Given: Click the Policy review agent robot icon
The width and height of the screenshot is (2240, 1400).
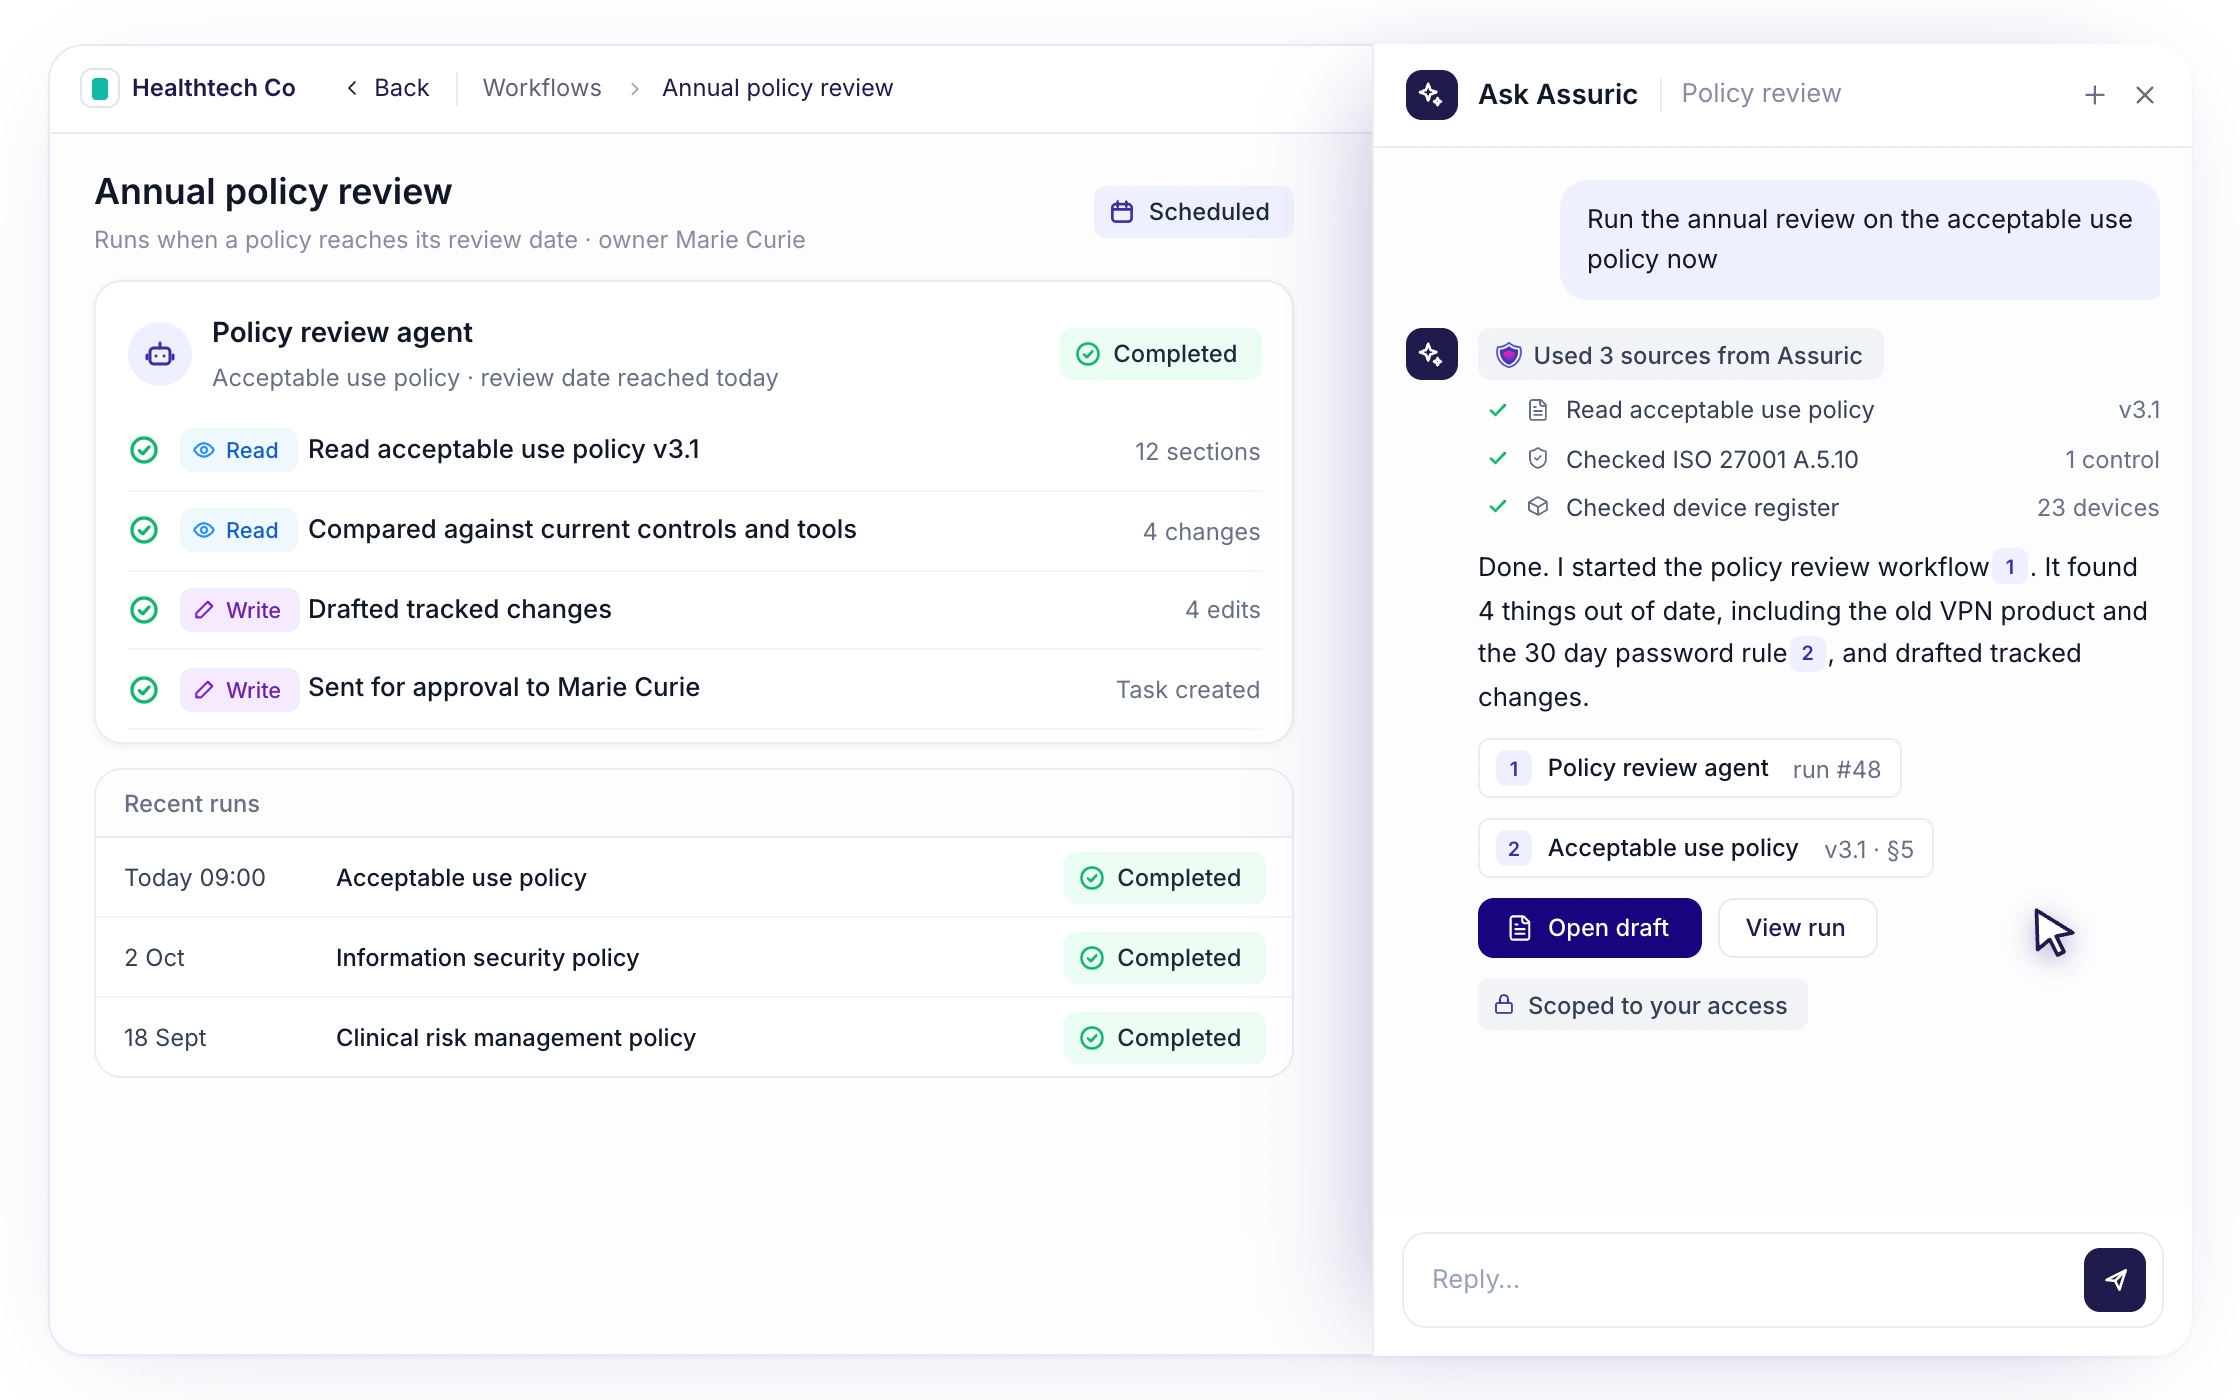Looking at the screenshot, I should [160, 354].
